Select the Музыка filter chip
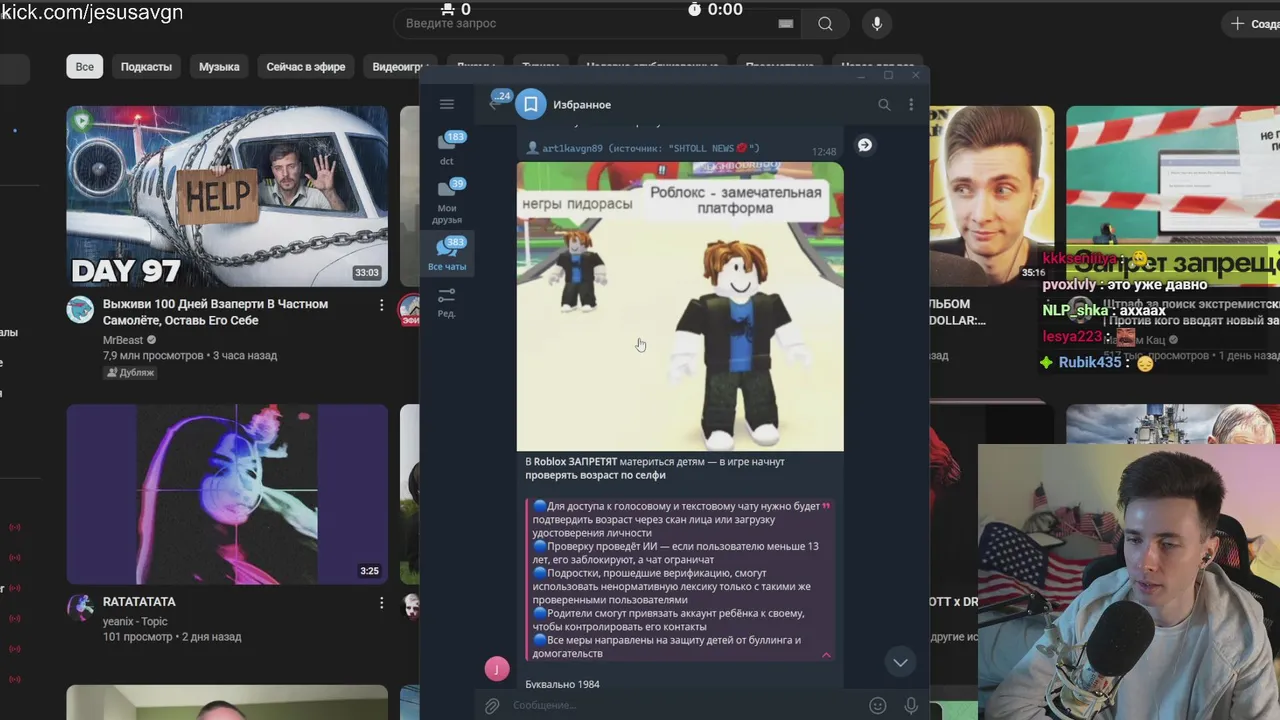This screenshot has width=1280, height=720. point(219,67)
